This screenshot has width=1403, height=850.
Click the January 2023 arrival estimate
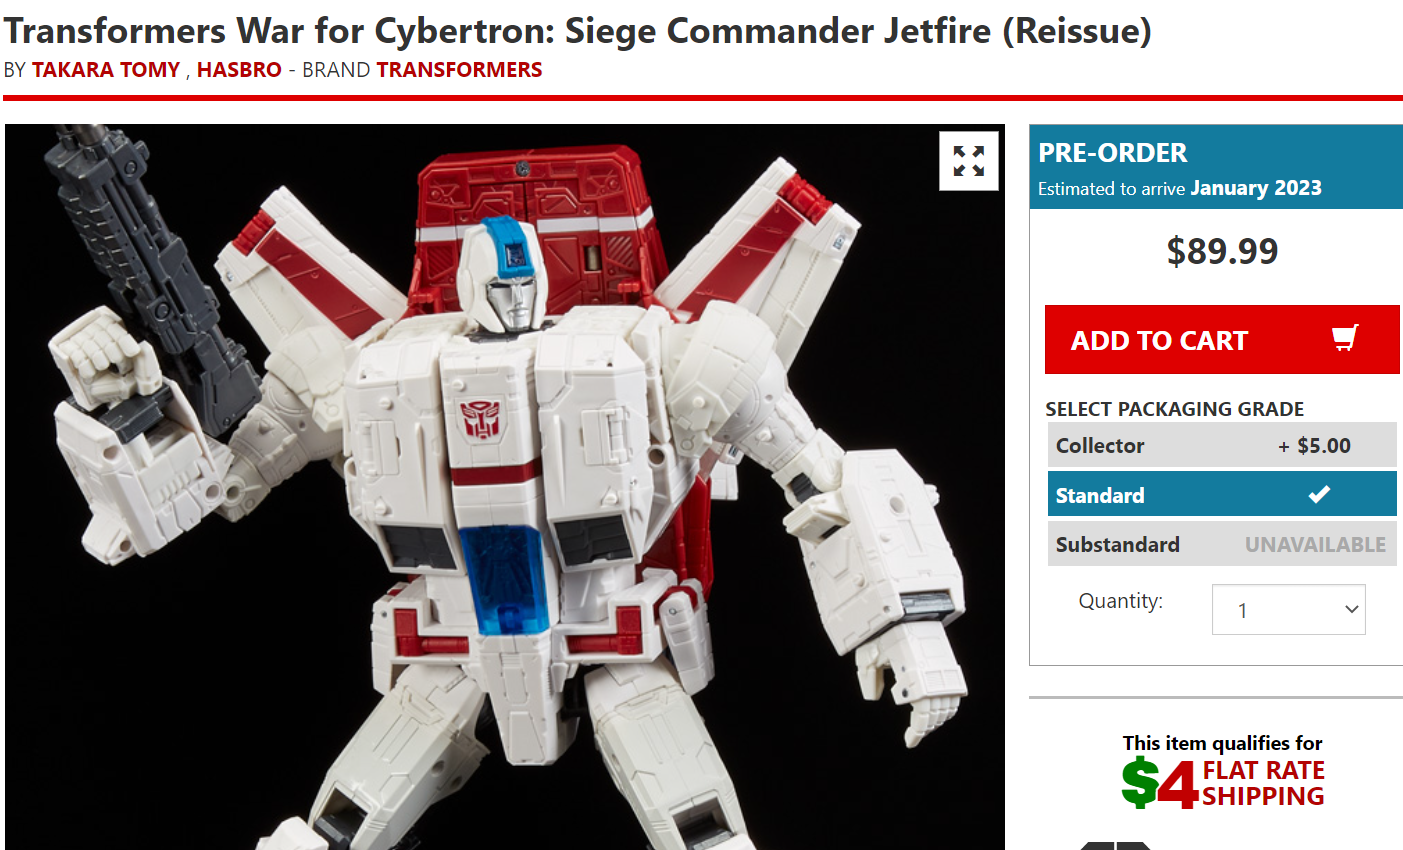click(x=1256, y=188)
